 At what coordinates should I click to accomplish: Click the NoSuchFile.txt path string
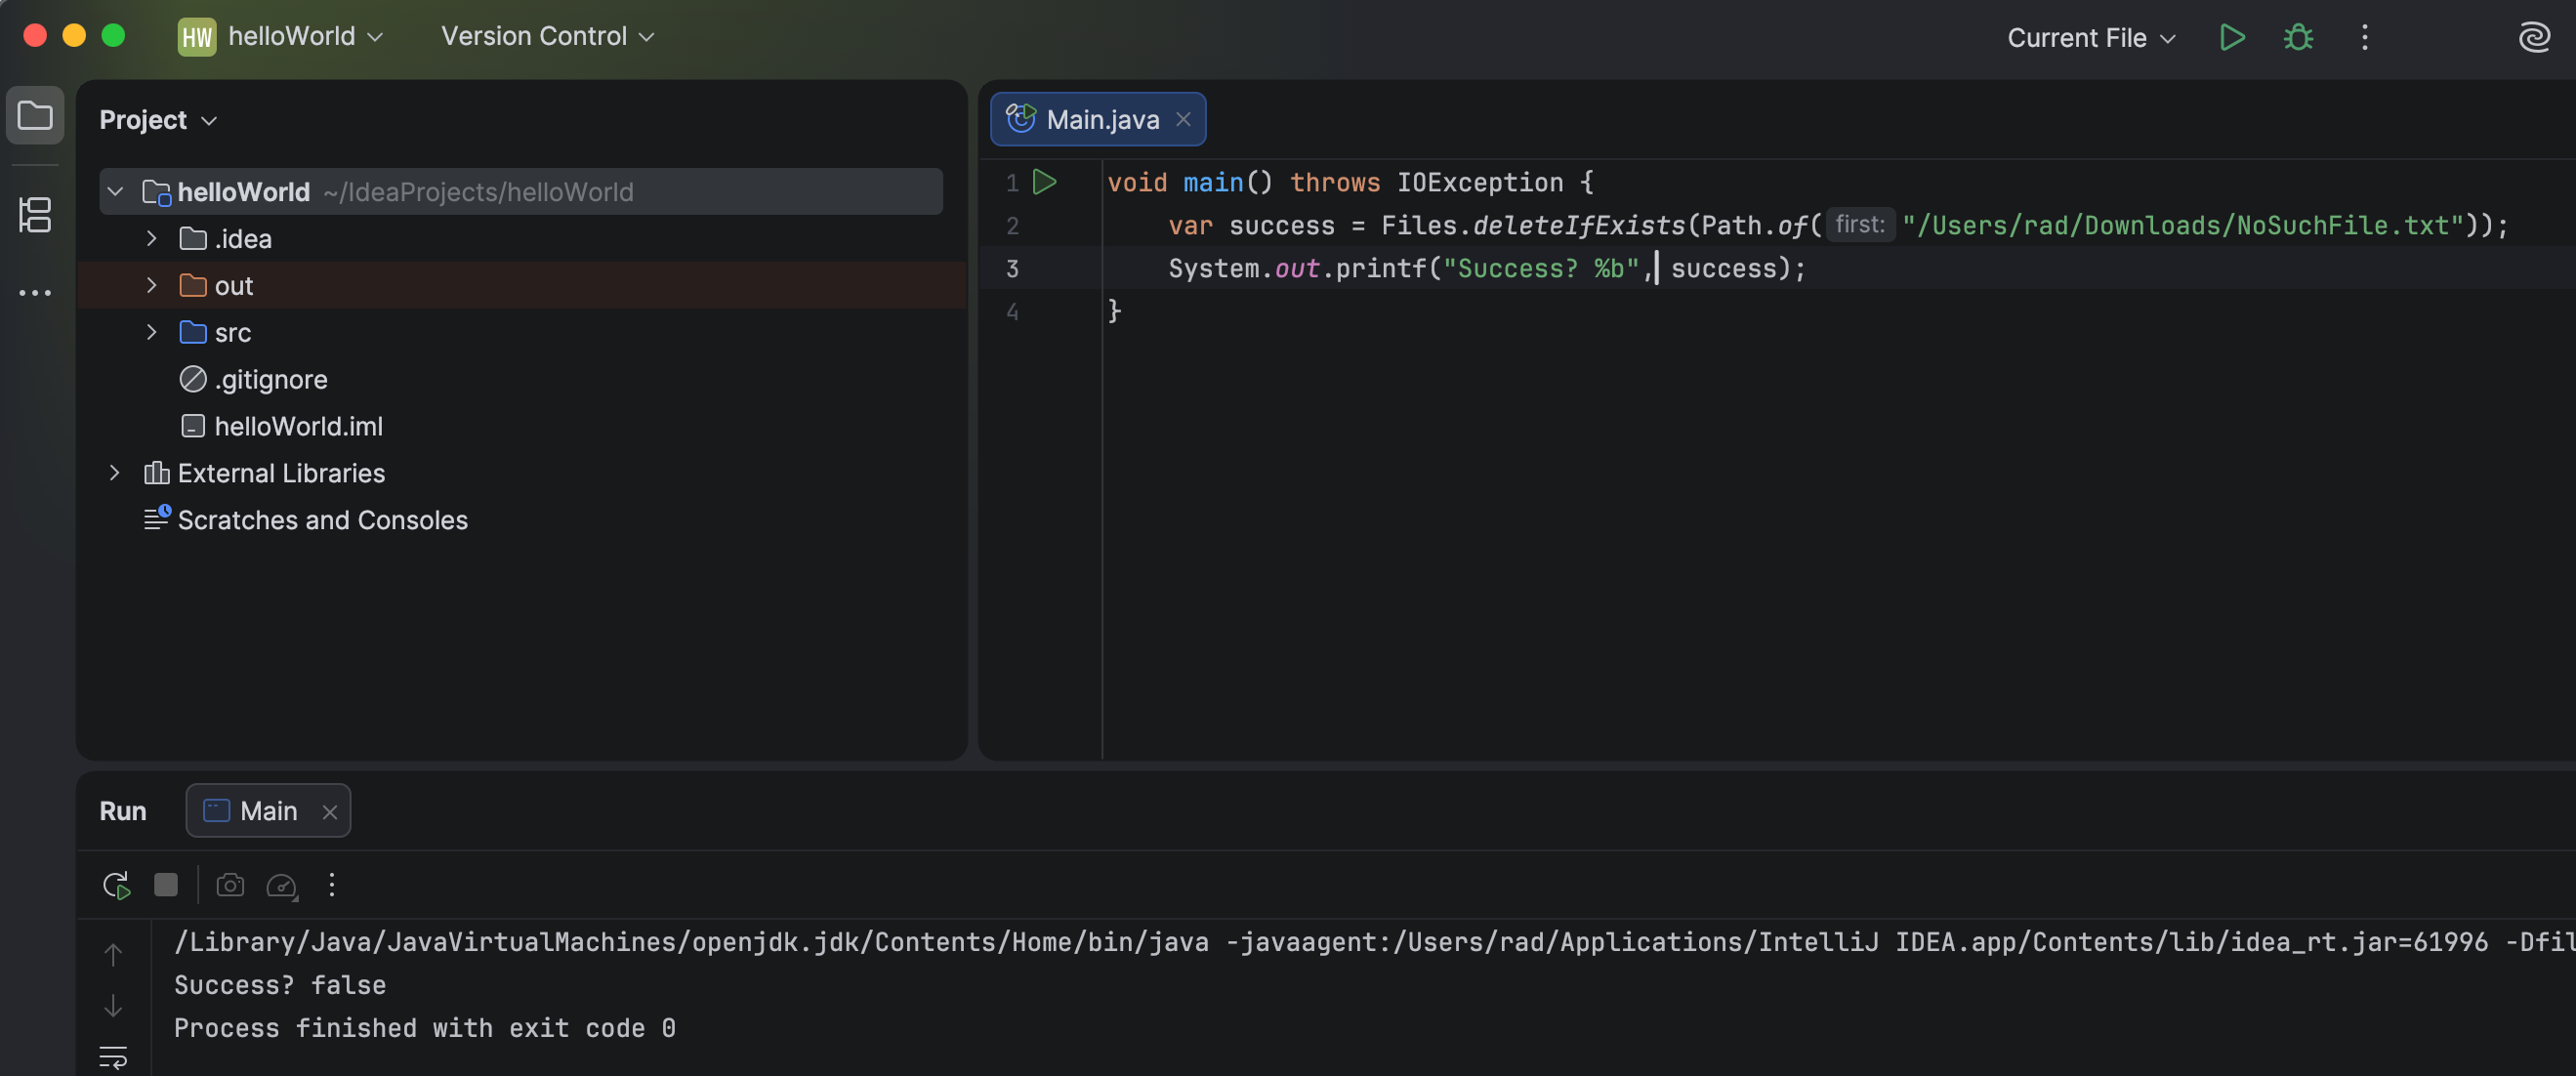(x=2182, y=226)
